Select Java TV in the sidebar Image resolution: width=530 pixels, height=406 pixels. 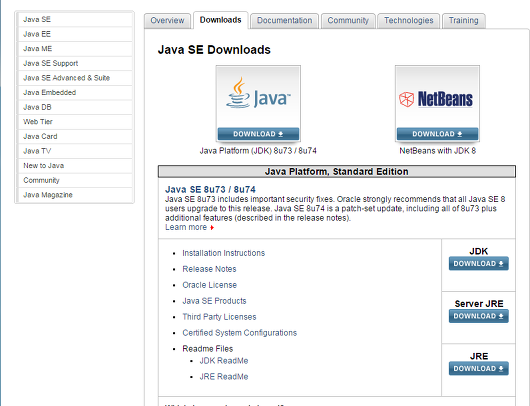point(74,151)
